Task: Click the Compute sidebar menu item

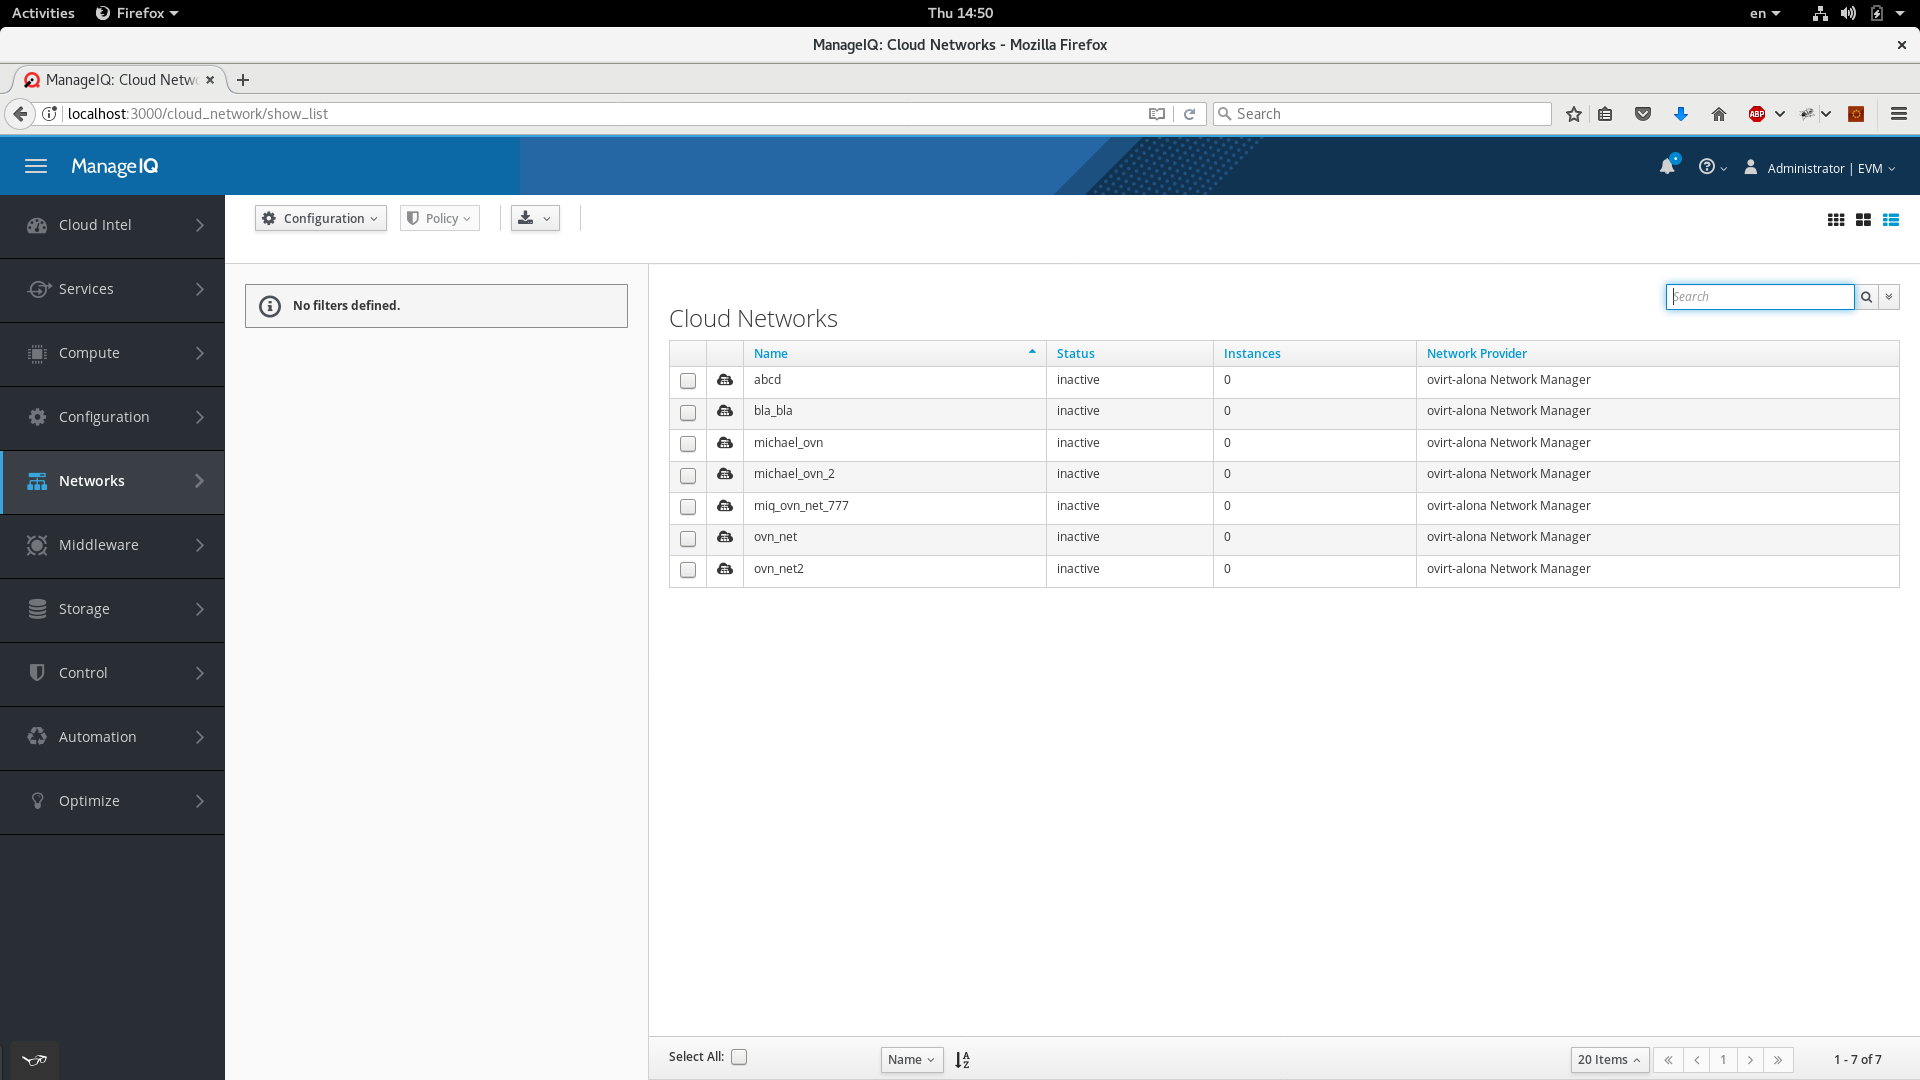Action: 112,352
